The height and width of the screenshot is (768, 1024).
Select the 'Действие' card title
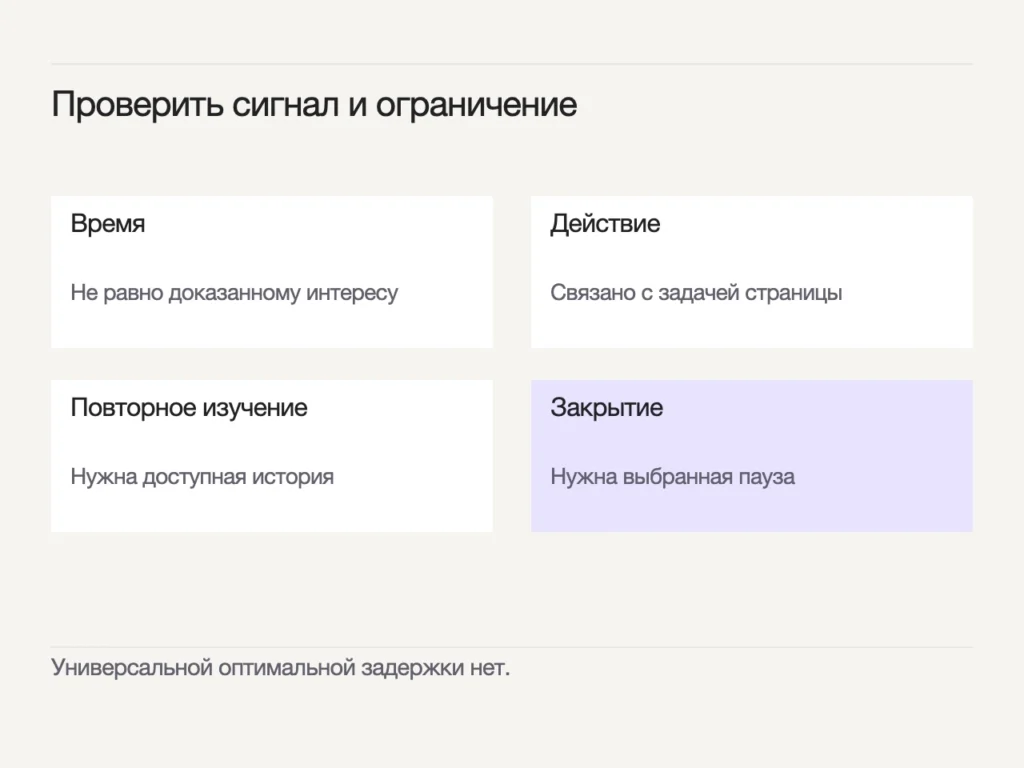605,223
